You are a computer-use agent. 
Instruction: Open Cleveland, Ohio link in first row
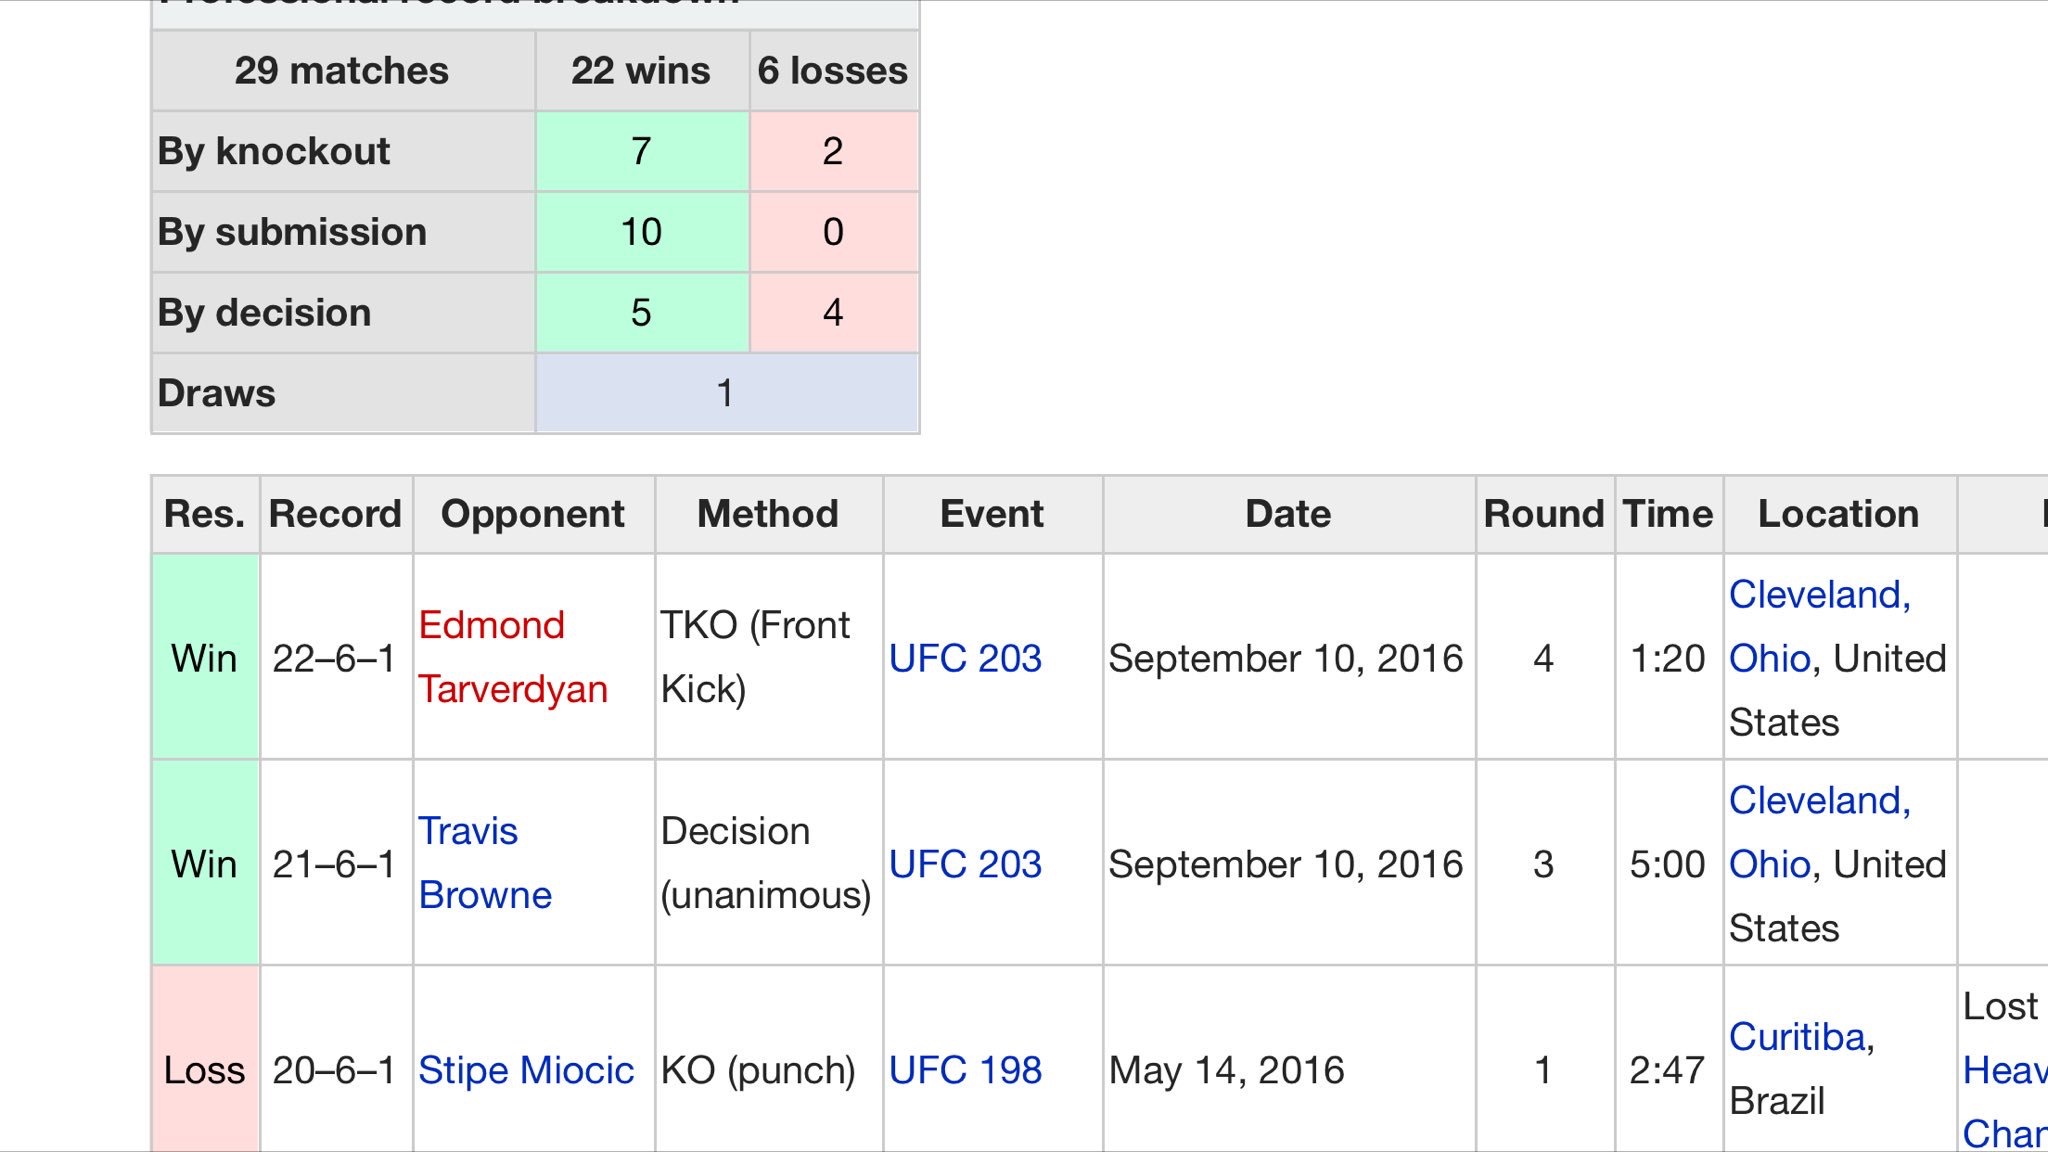pyautogui.click(x=1819, y=595)
